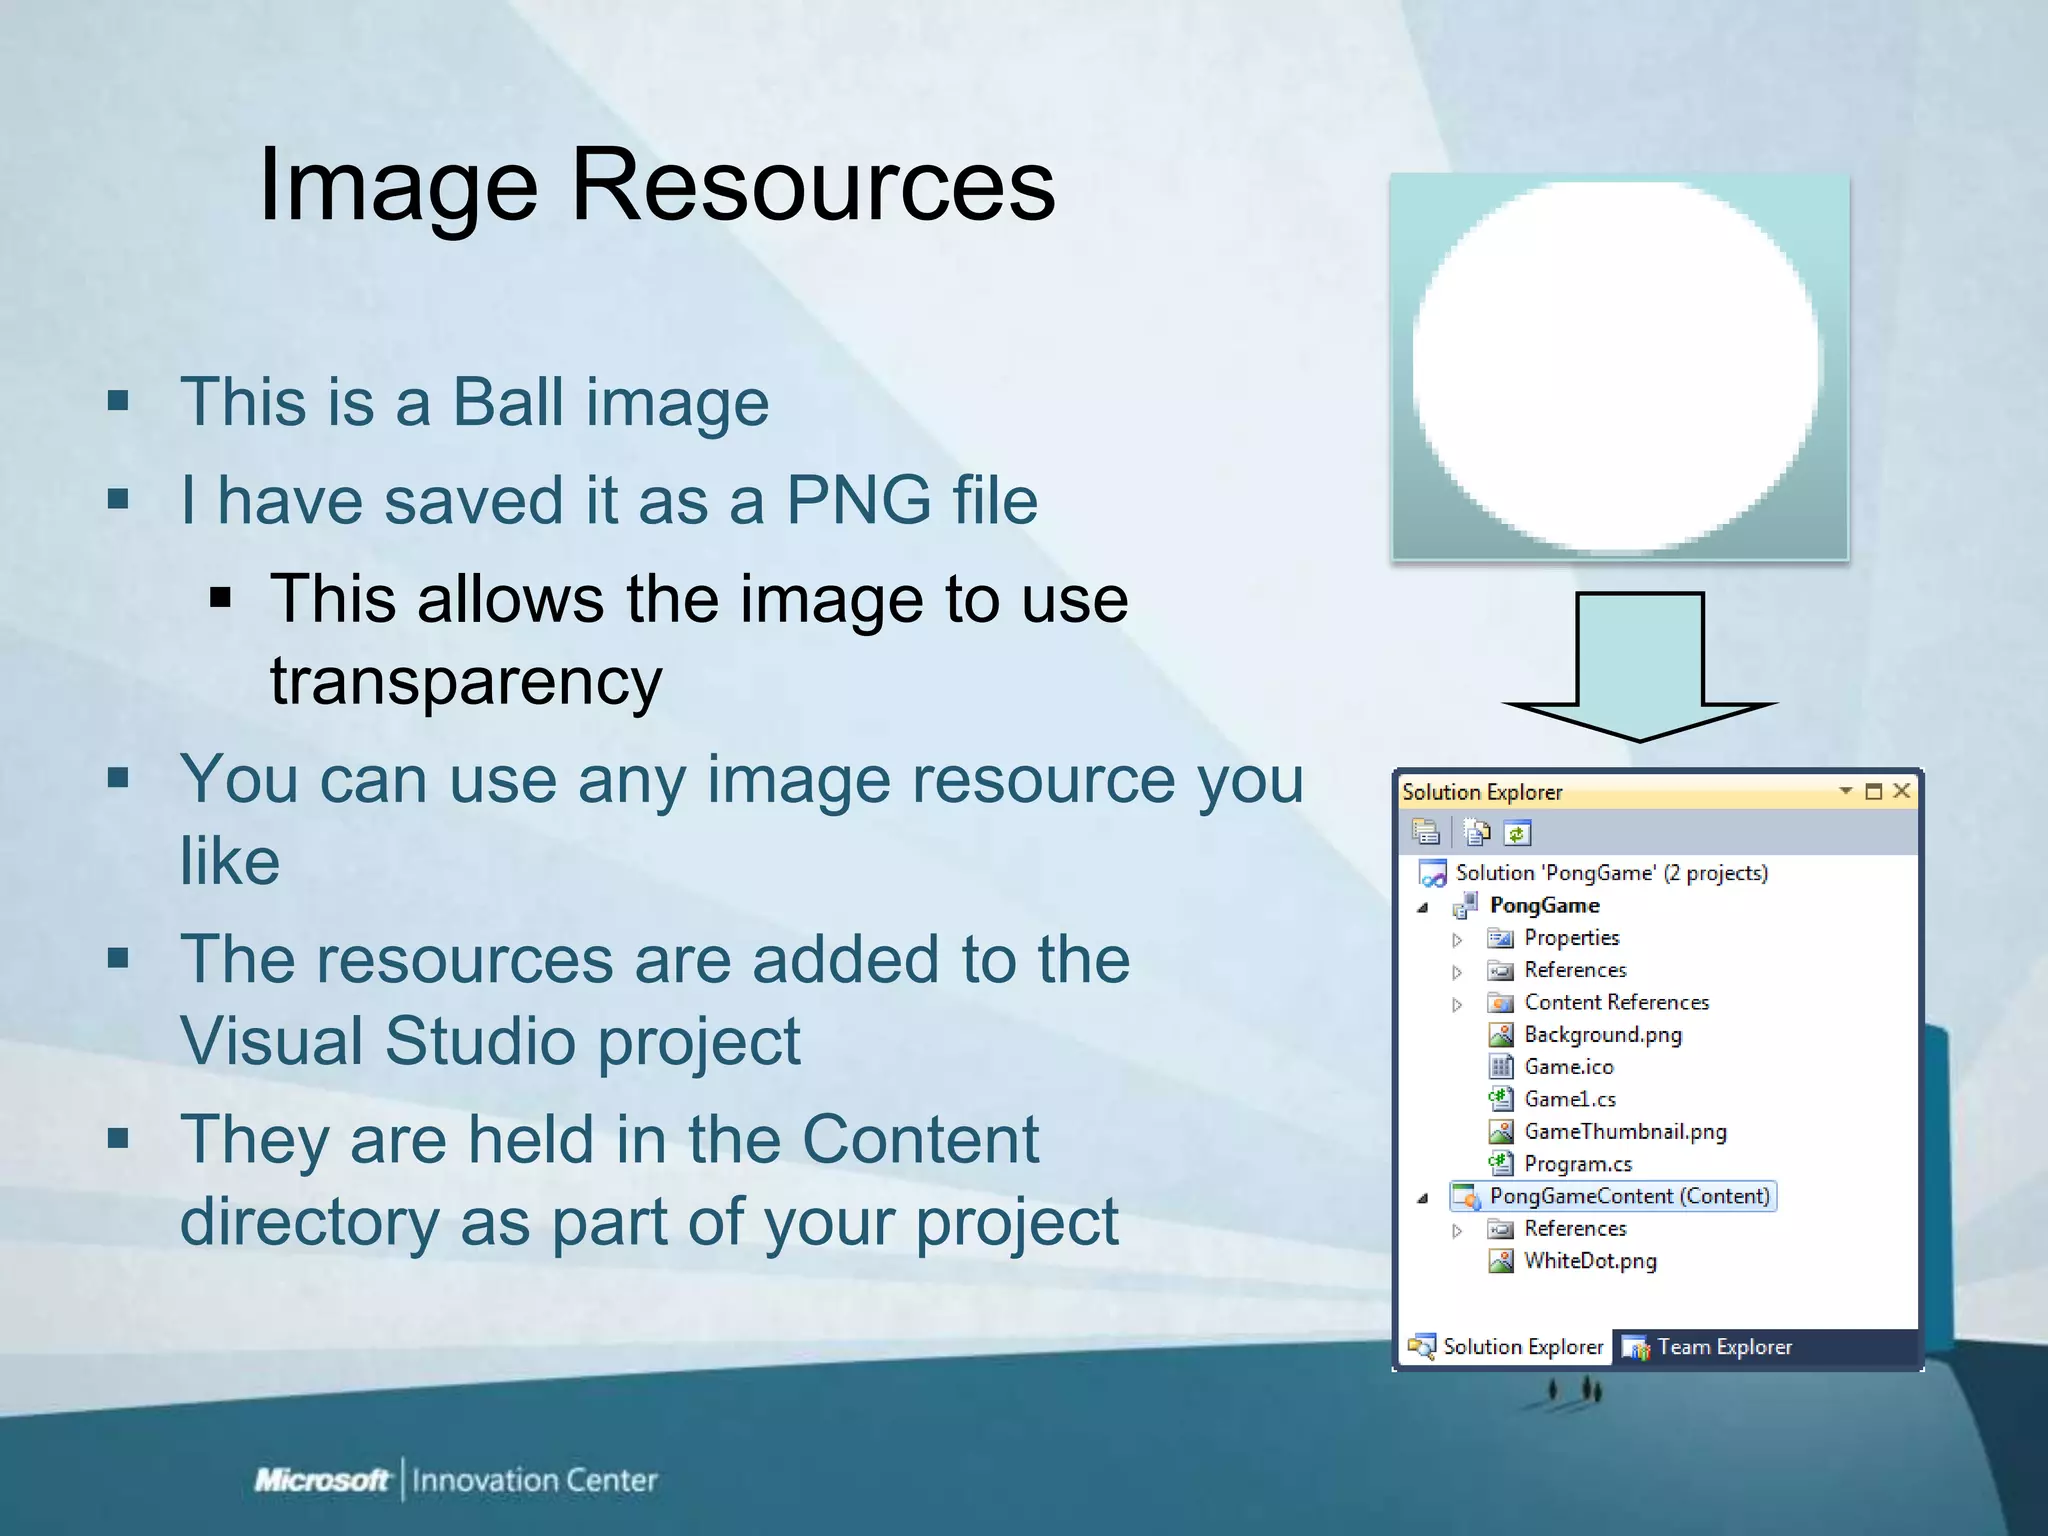Maximize the Solution Explorer panel

(x=1874, y=791)
